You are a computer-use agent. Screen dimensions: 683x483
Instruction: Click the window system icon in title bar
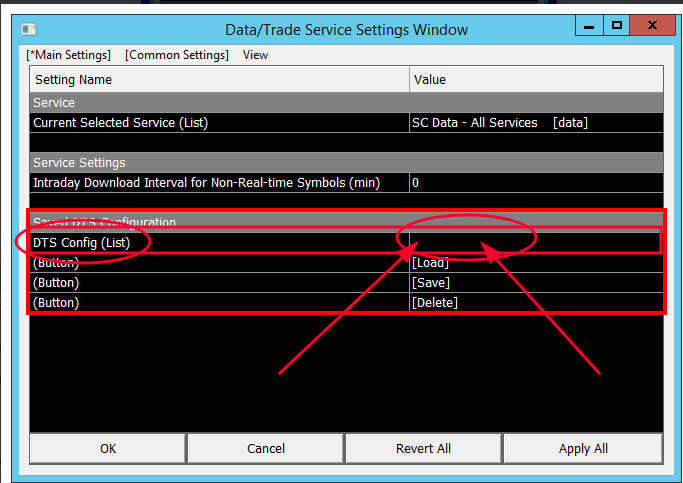click(x=29, y=29)
